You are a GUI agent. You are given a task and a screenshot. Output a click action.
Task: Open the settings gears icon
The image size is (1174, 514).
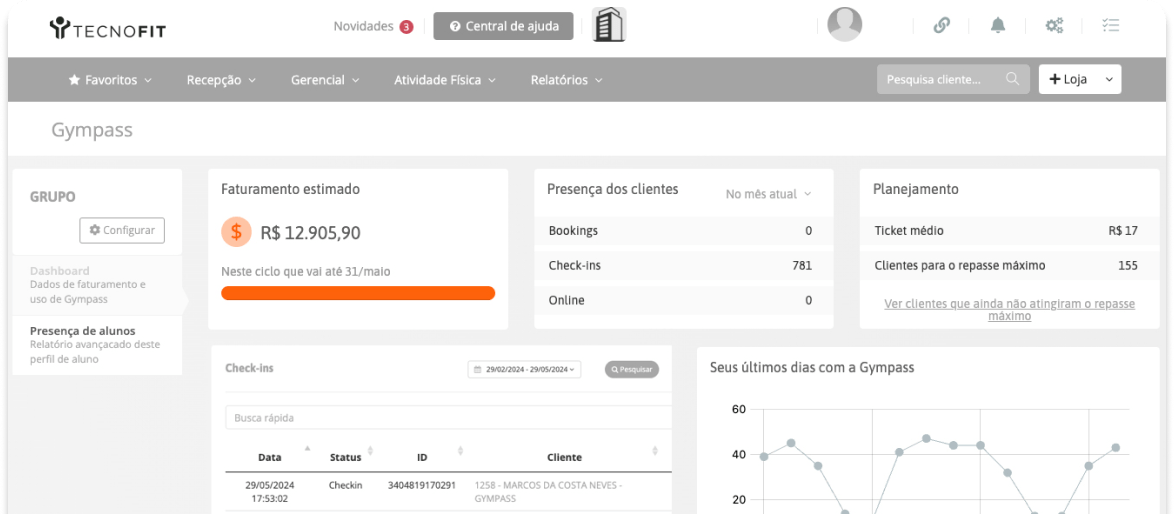point(1054,25)
